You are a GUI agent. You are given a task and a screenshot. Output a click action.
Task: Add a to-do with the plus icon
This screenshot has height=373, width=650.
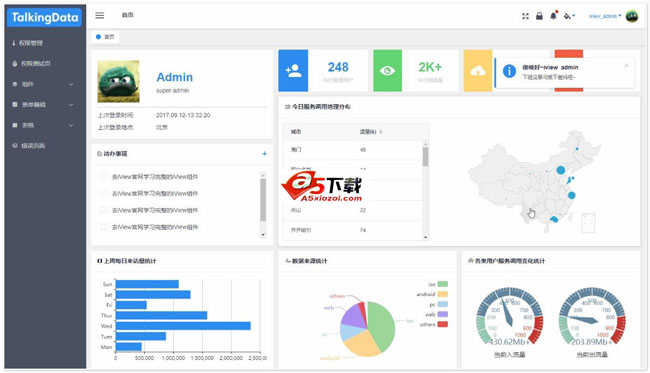[264, 153]
